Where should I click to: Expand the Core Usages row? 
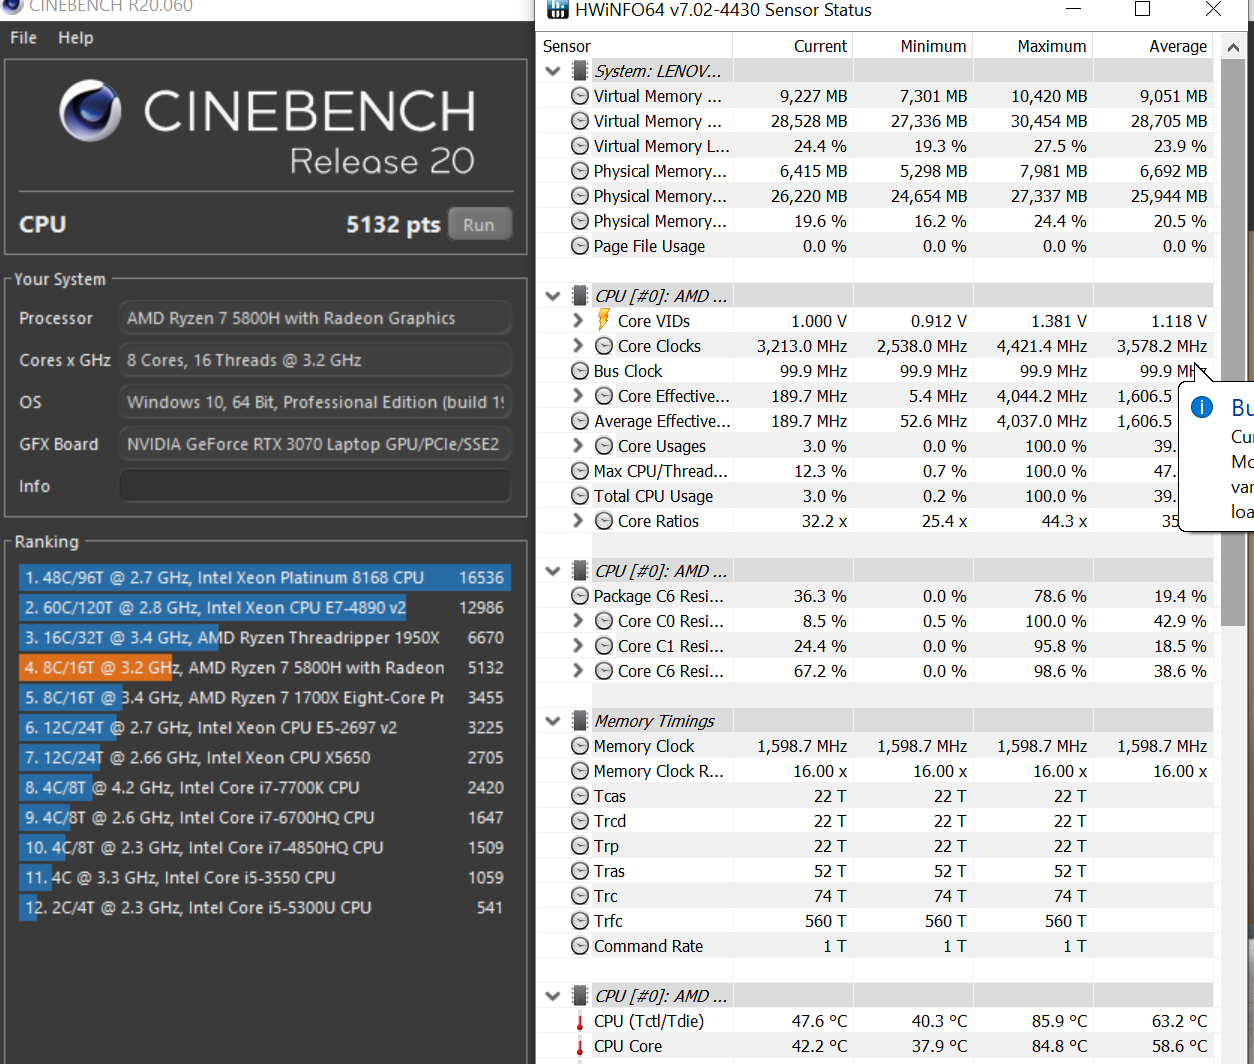[578, 446]
